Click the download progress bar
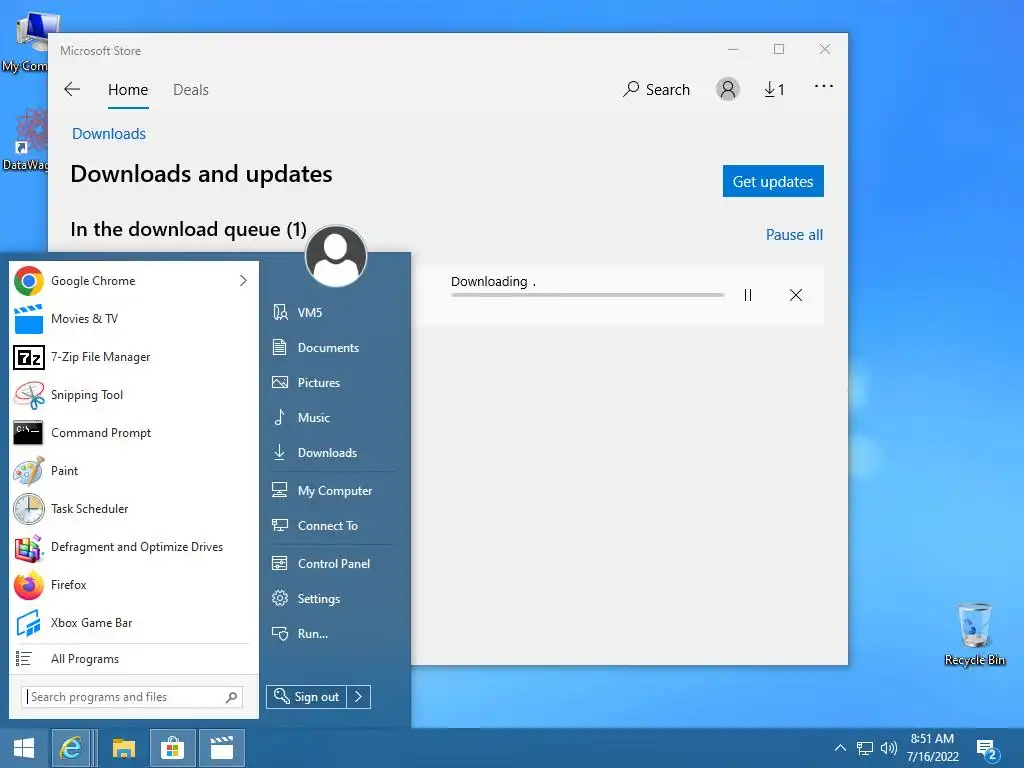 point(587,295)
